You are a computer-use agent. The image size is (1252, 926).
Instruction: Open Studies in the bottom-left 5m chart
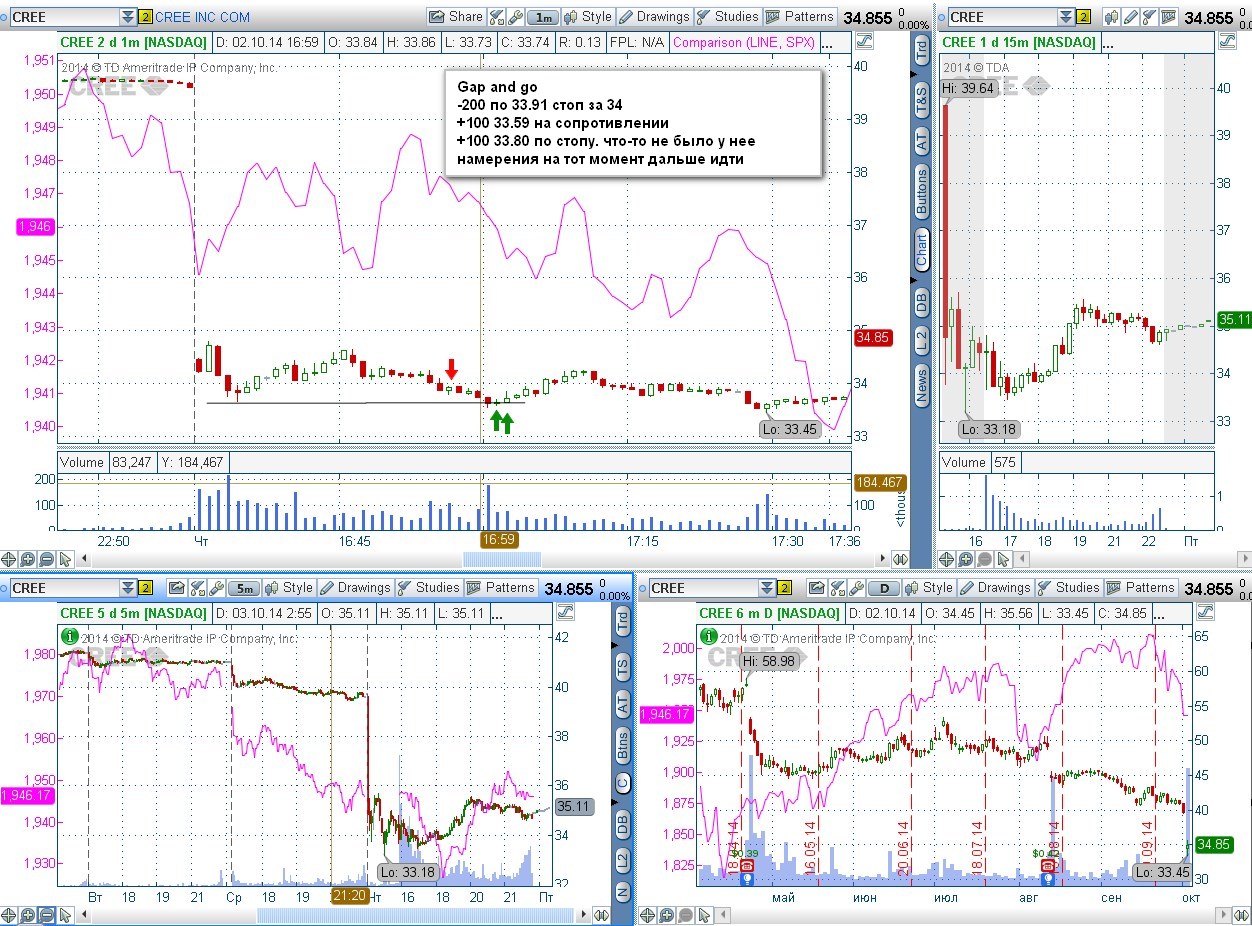[x=428, y=588]
